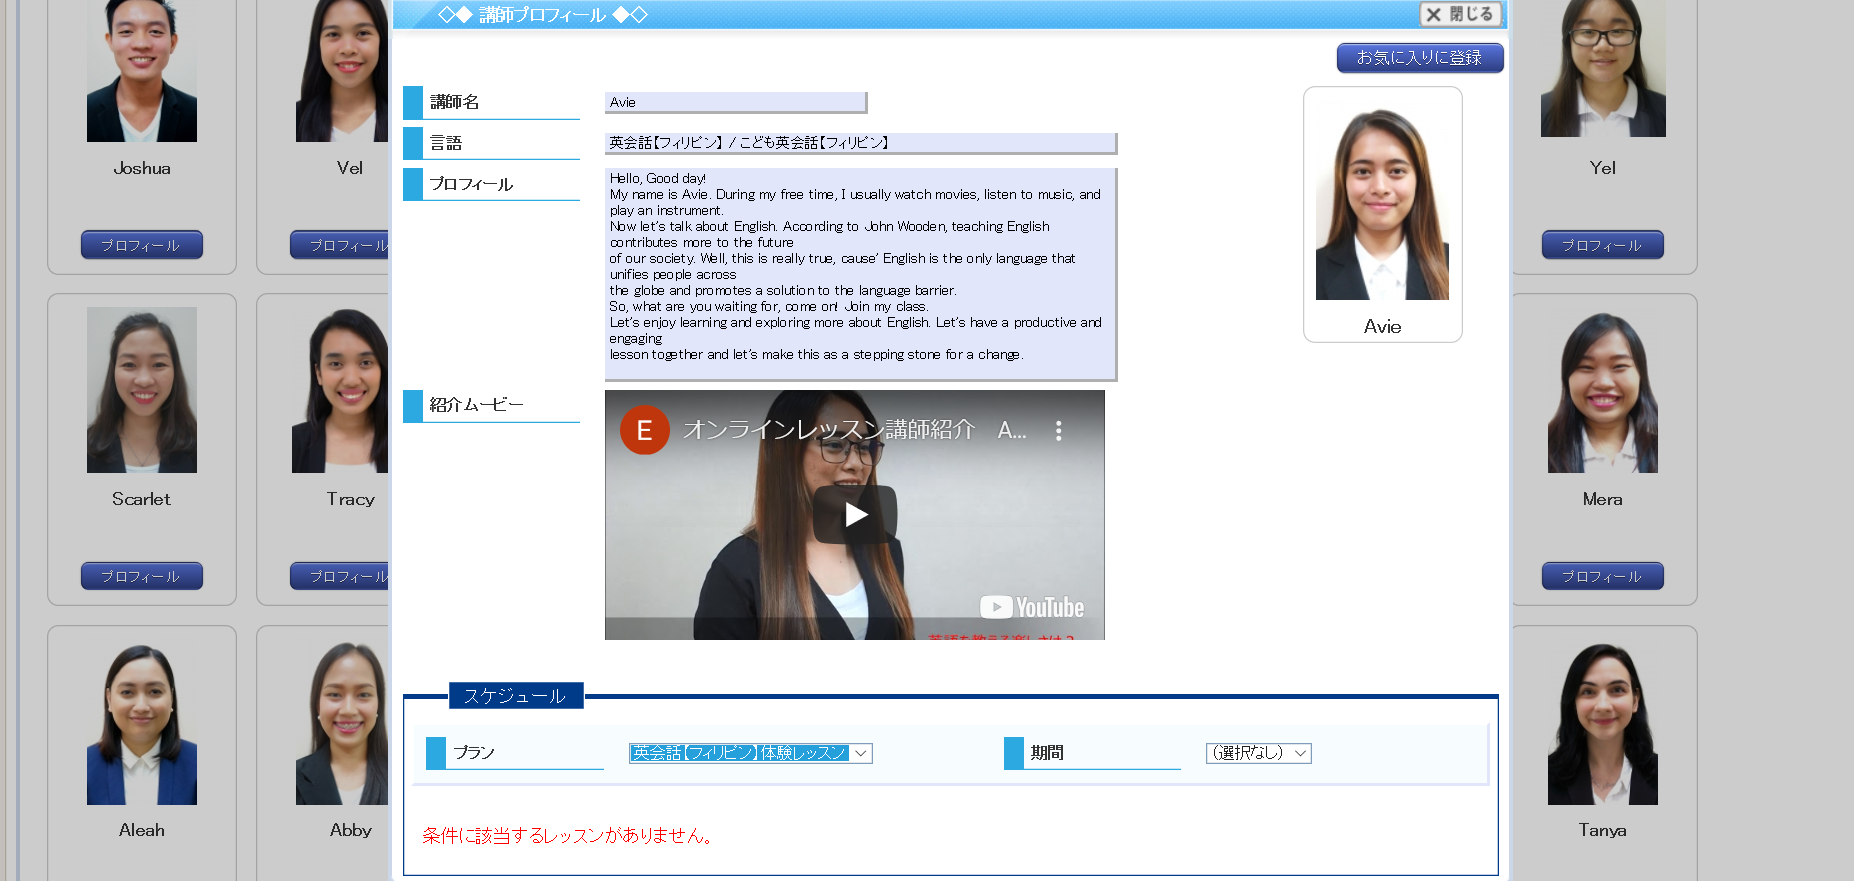1854x881 pixels.
Task: Click Mera's instructor photo
Action: [1602, 392]
